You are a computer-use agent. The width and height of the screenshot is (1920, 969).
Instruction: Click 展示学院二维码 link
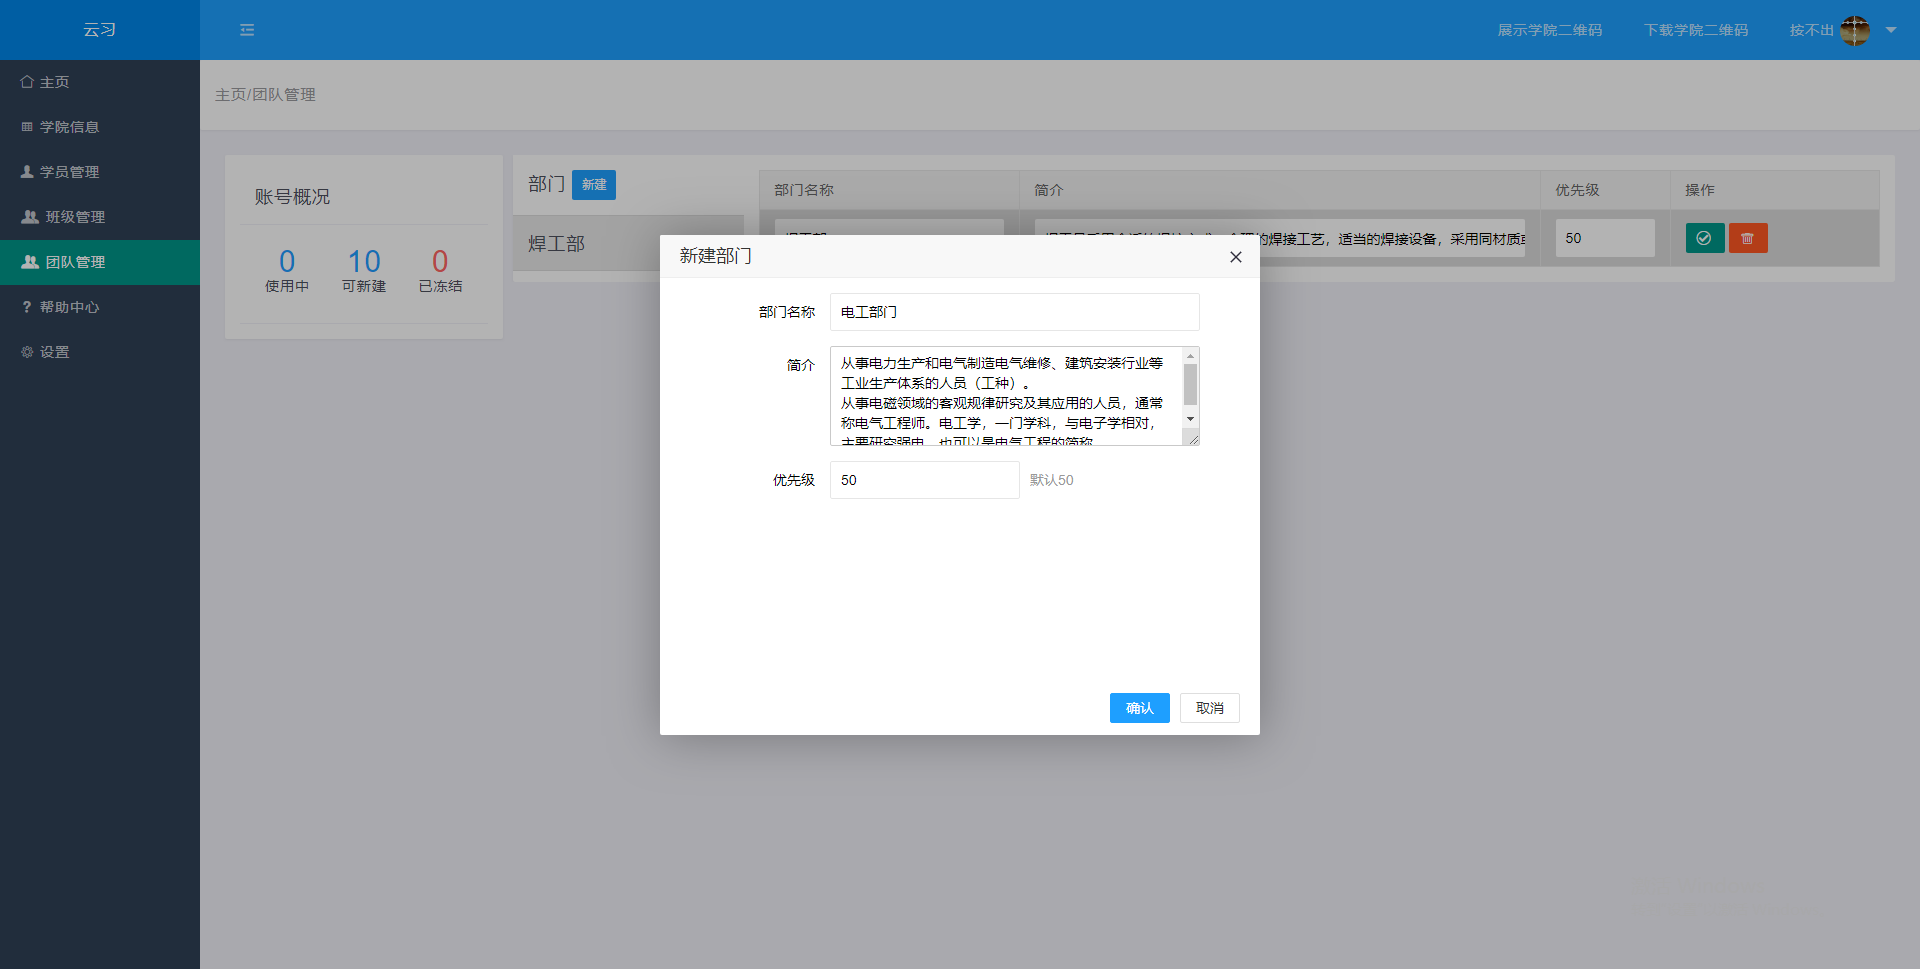click(x=1549, y=30)
